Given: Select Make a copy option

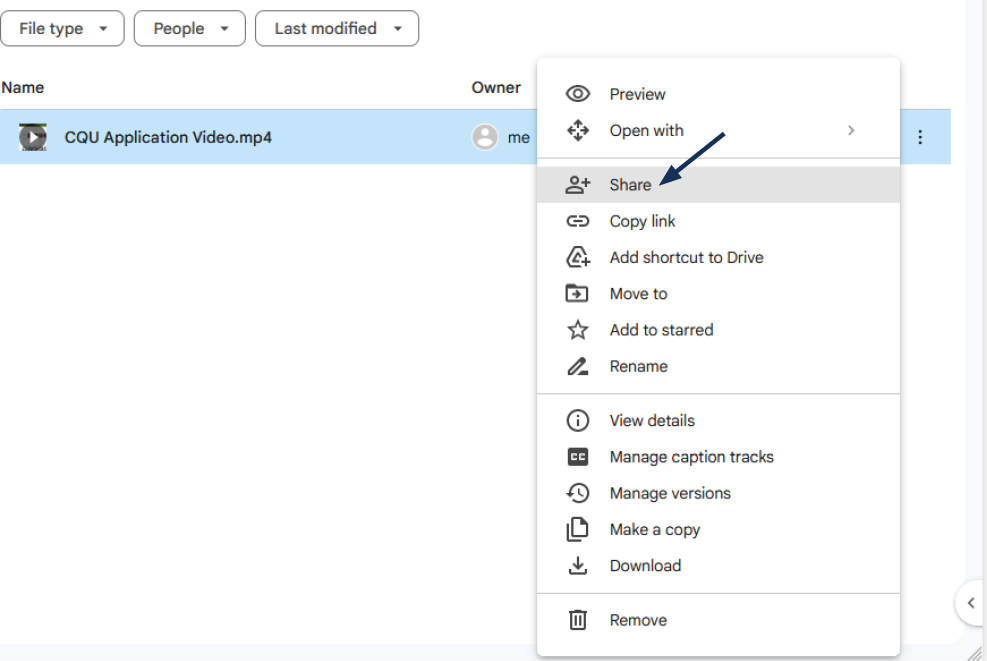Looking at the screenshot, I should 654,530.
